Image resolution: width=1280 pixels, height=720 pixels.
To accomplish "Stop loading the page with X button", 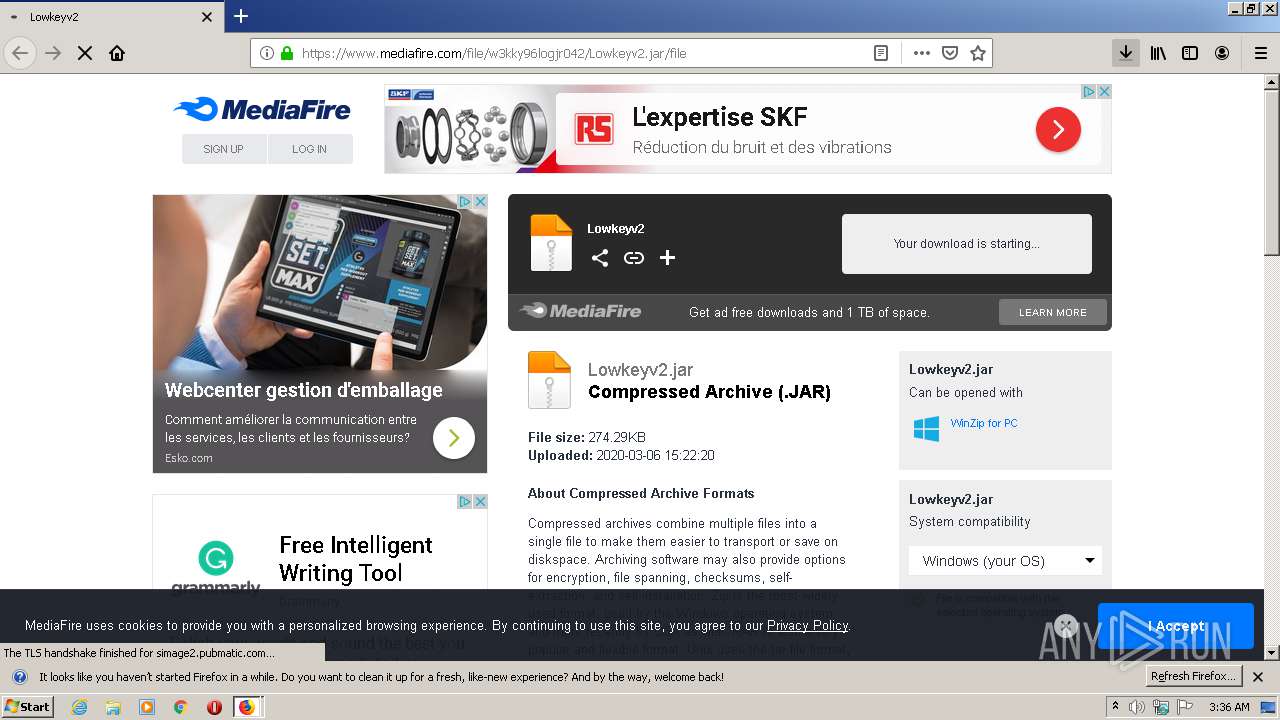I will click(x=85, y=53).
